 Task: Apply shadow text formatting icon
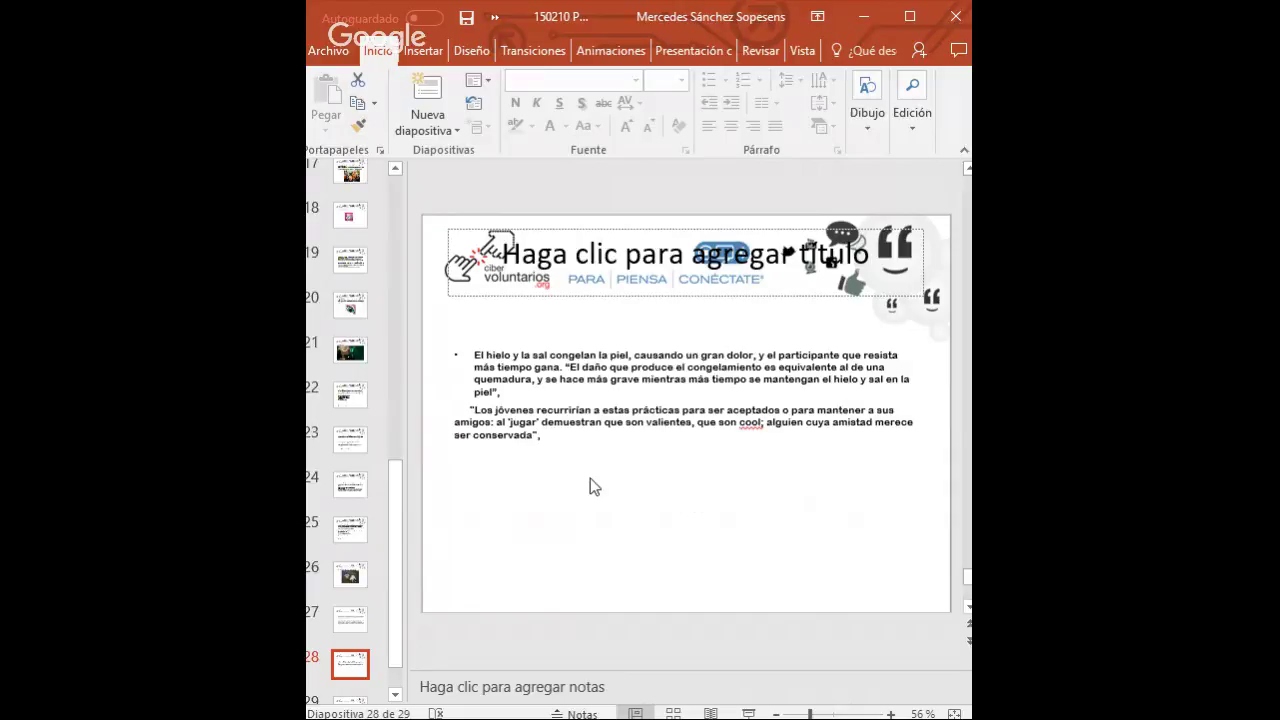tap(581, 103)
